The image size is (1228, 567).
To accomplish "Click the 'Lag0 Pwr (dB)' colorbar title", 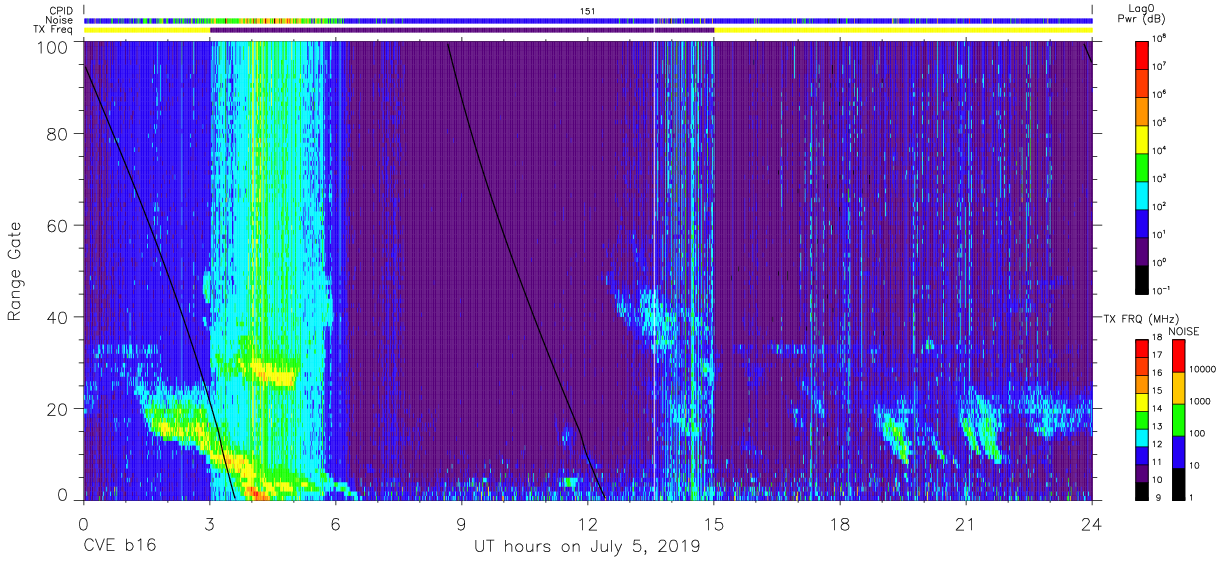I will tap(1144, 13).
